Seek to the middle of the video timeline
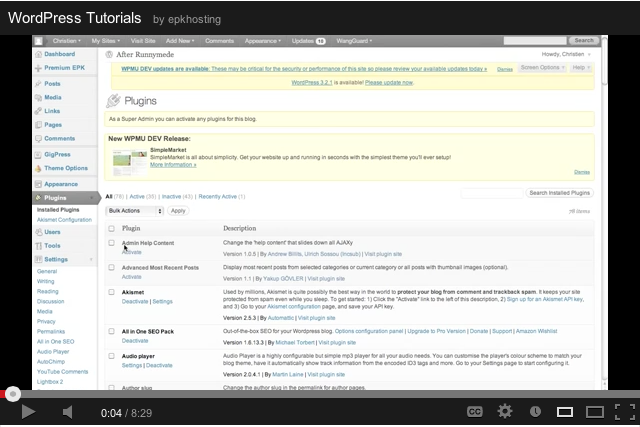The image size is (640, 427). pos(320,394)
